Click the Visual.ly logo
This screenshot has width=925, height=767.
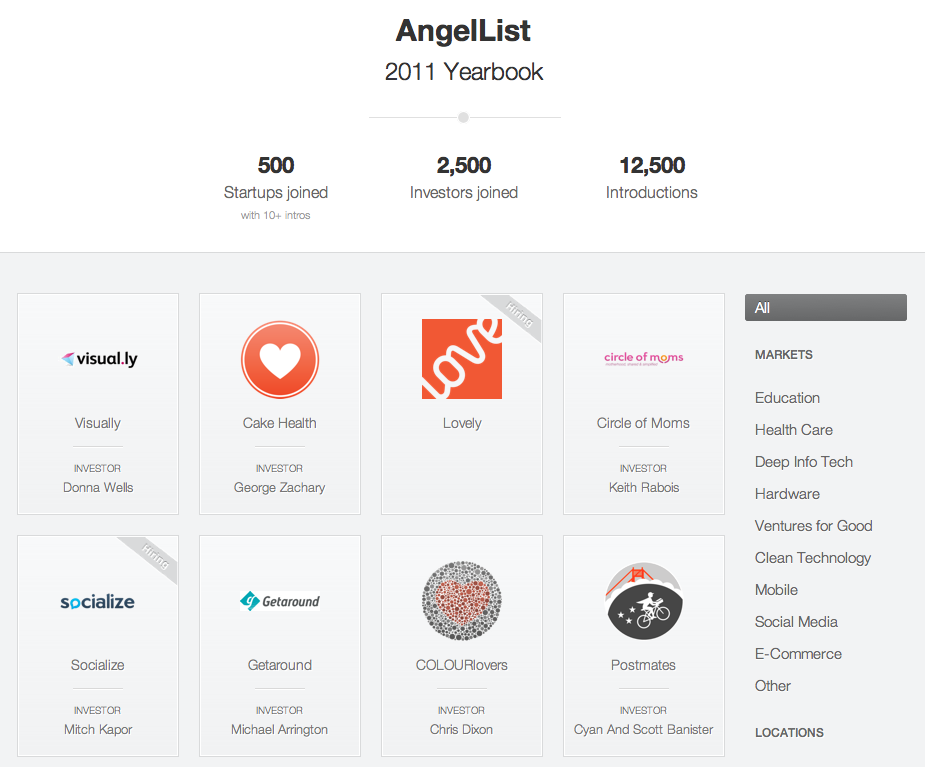tap(98, 359)
